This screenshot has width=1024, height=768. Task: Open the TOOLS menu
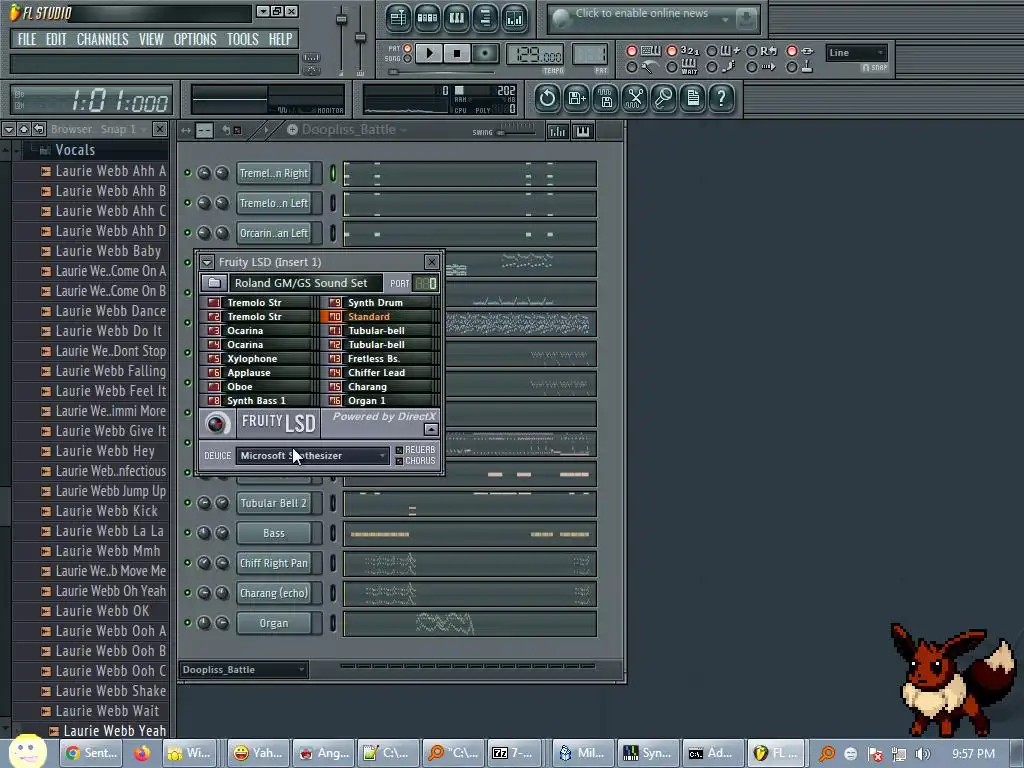pos(242,39)
